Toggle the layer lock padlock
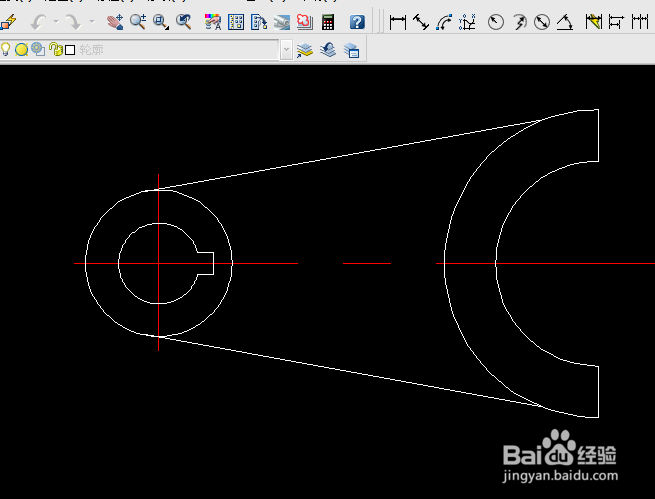 [56, 49]
